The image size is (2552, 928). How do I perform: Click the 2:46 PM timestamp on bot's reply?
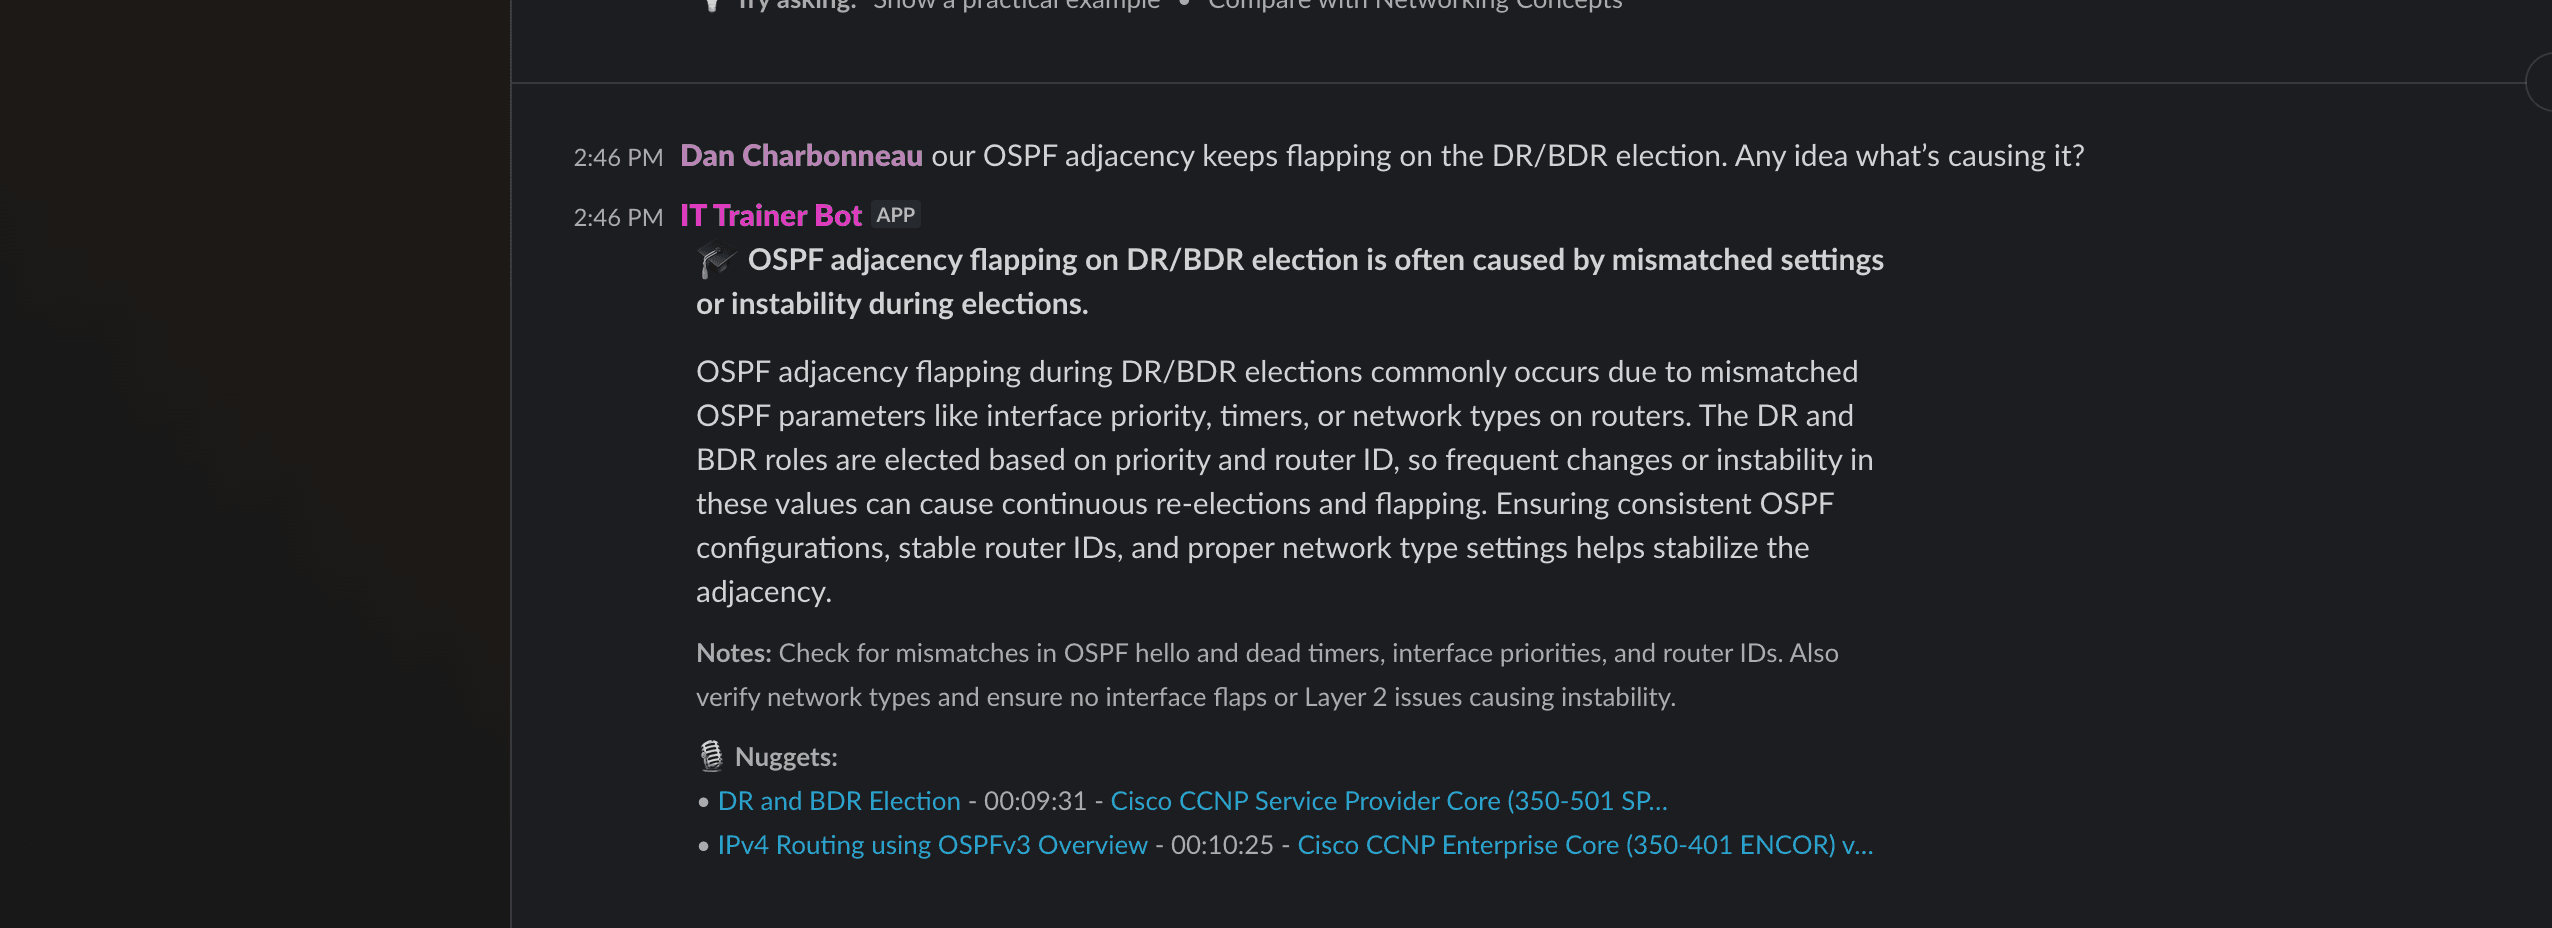(x=618, y=218)
